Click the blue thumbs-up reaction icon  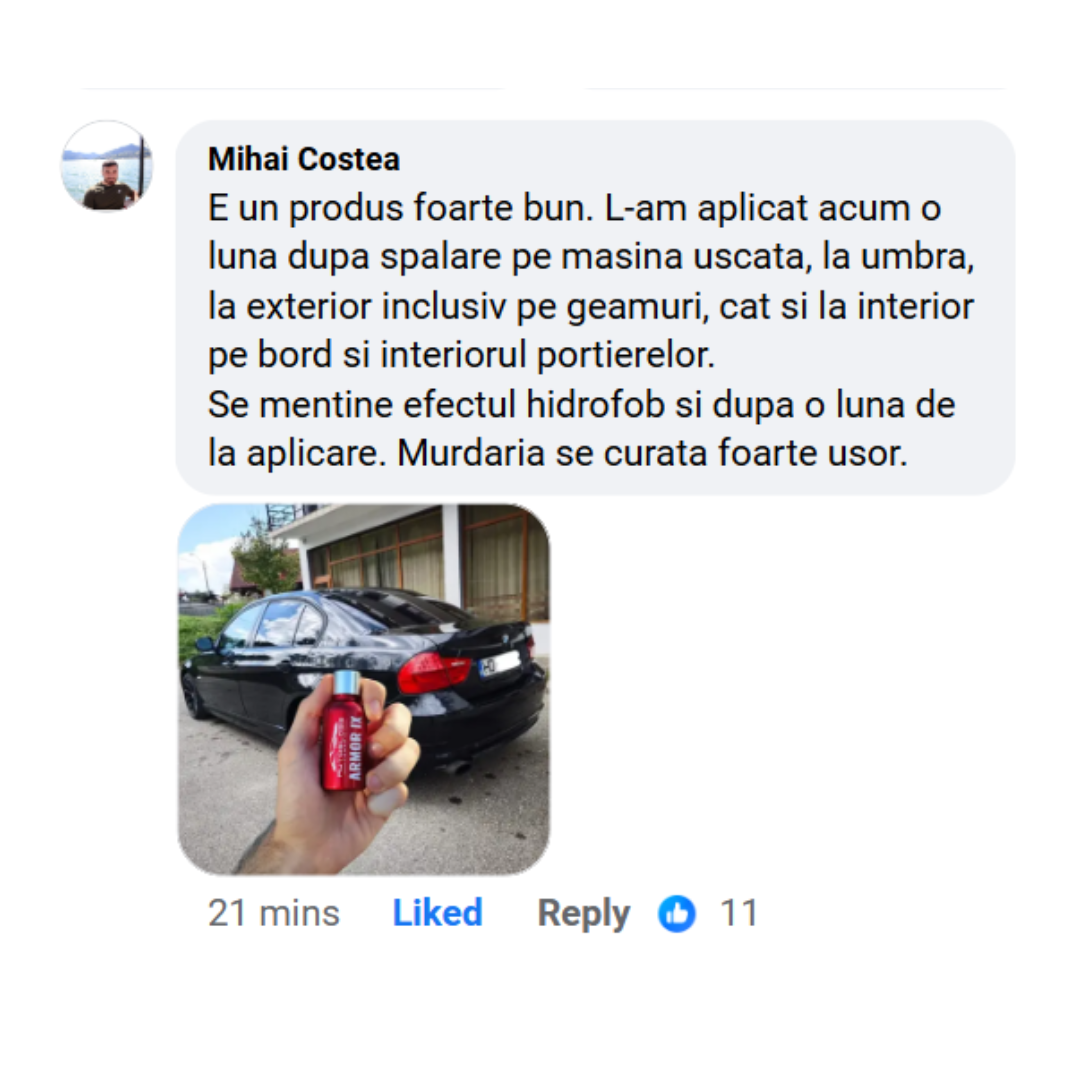tap(676, 913)
